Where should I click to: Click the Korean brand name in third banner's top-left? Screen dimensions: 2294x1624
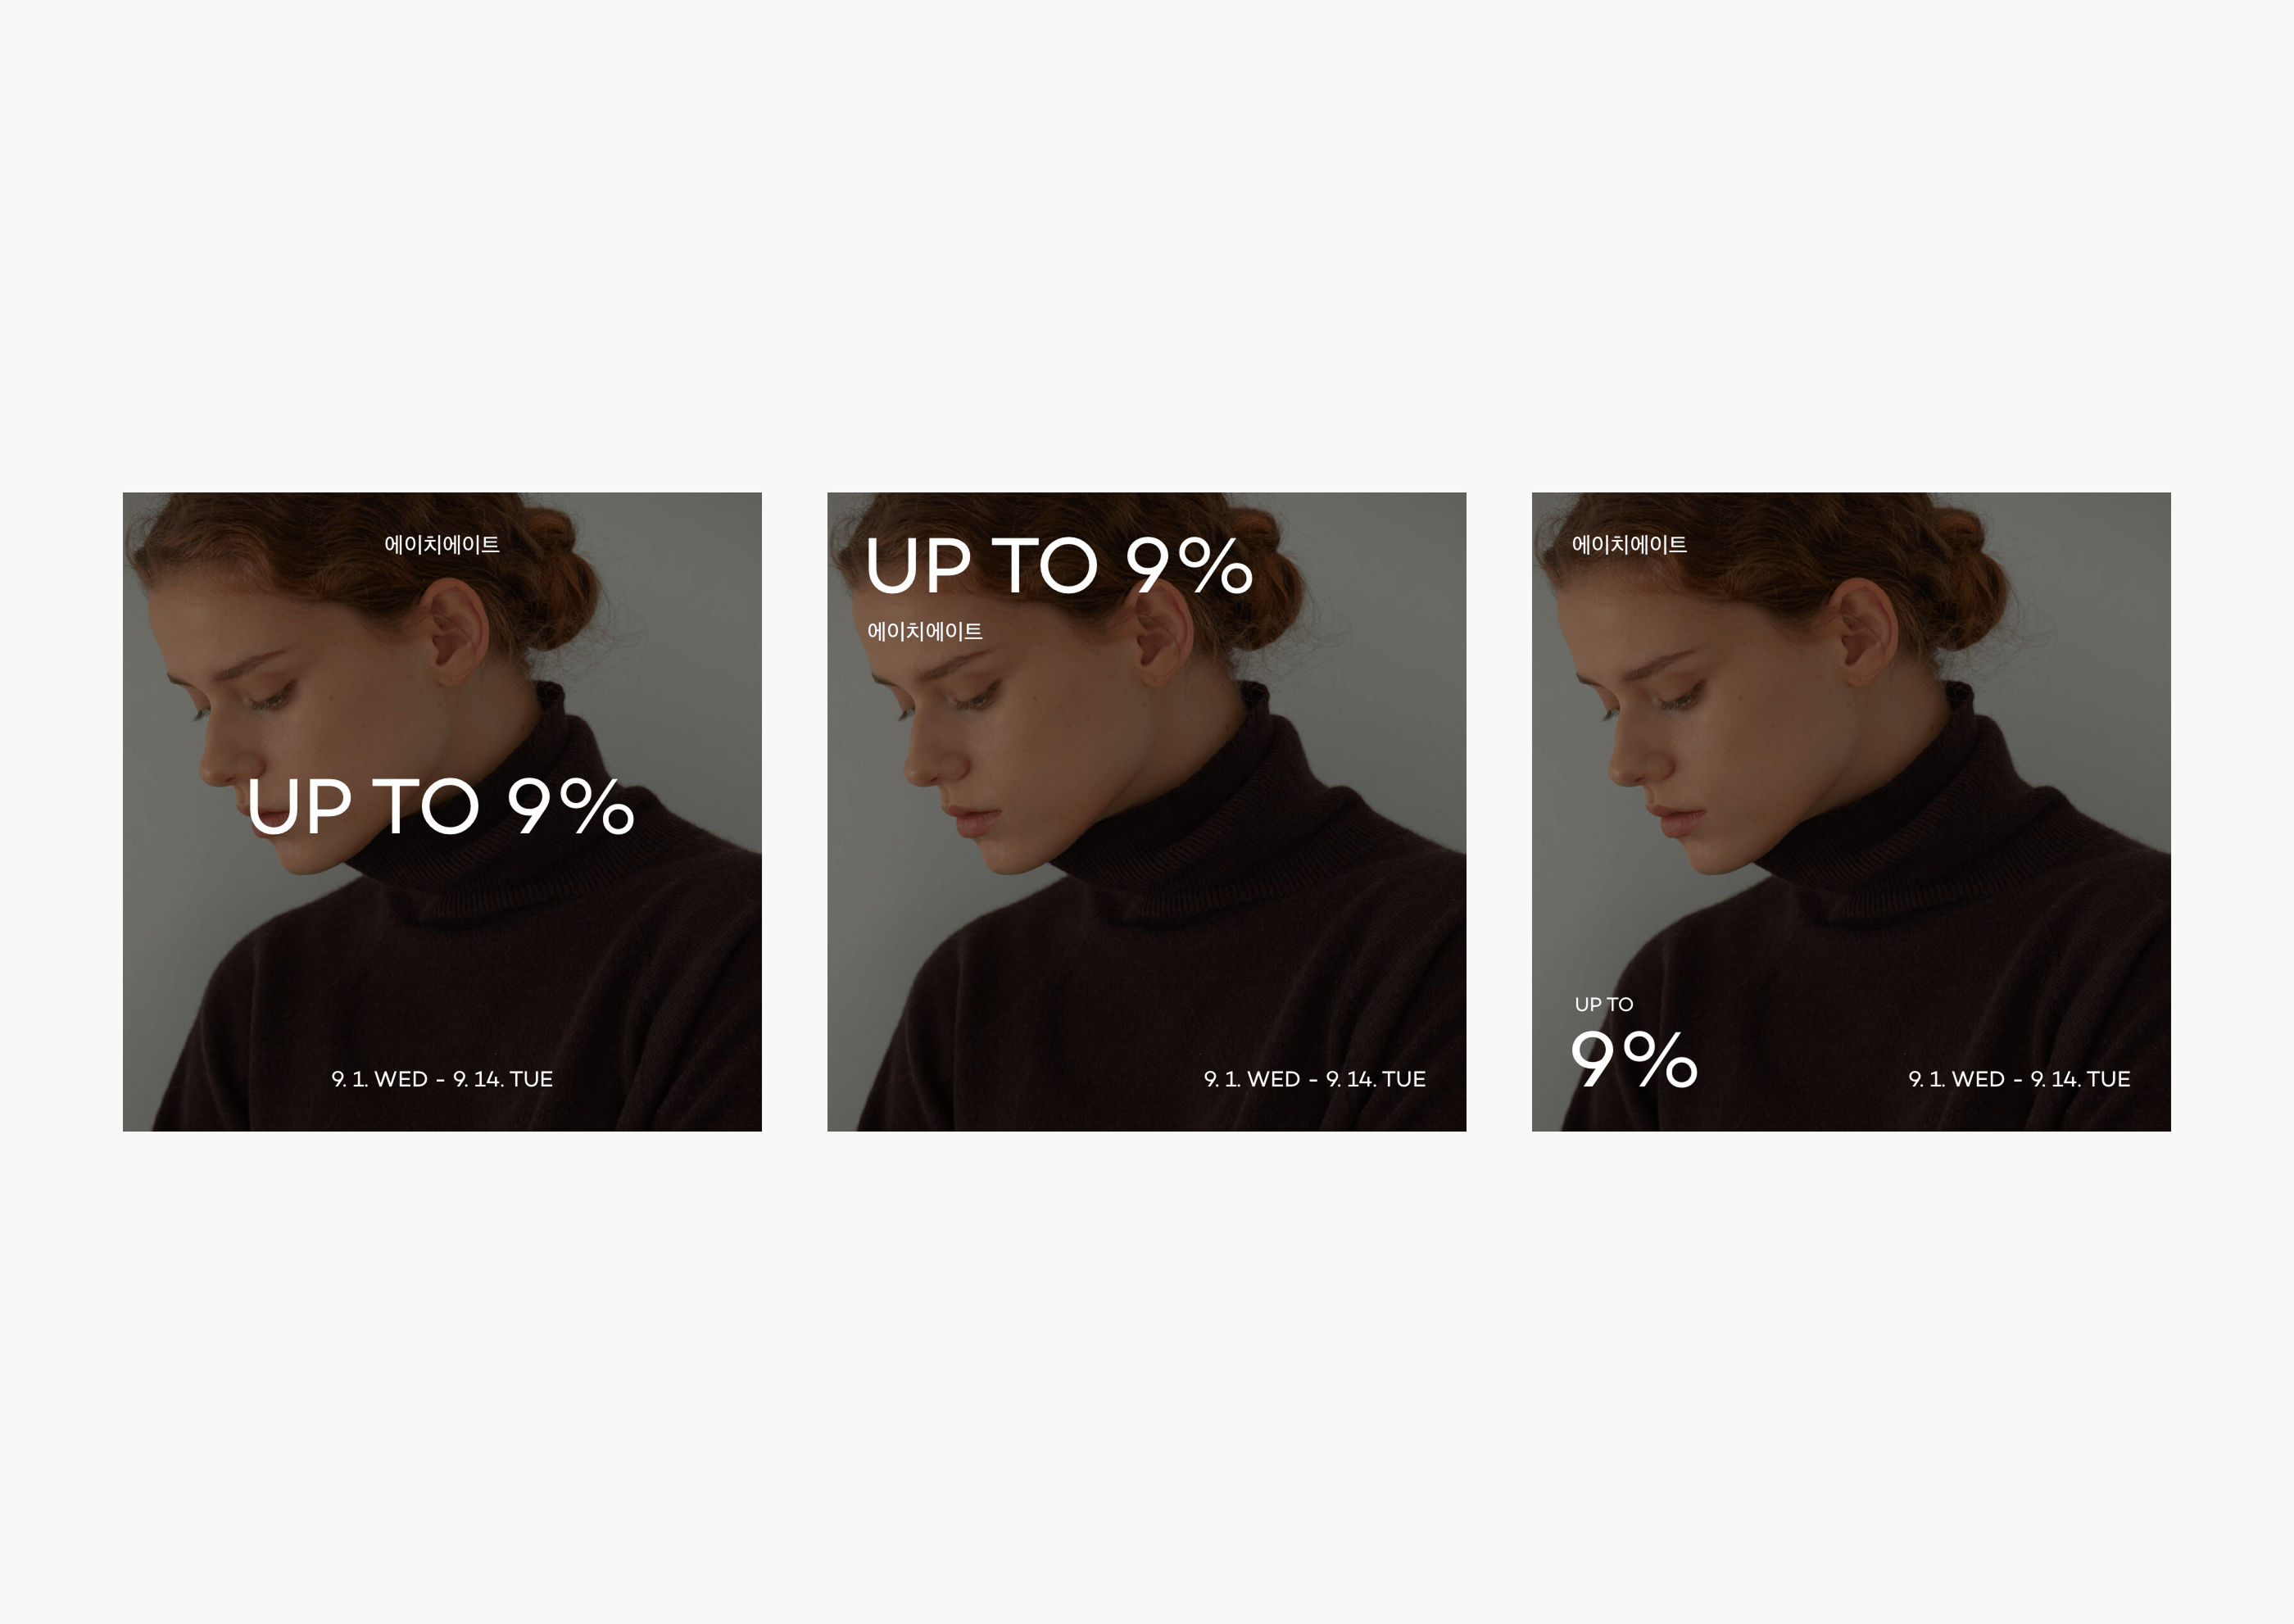pyautogui.click(x=1629, y=544)
